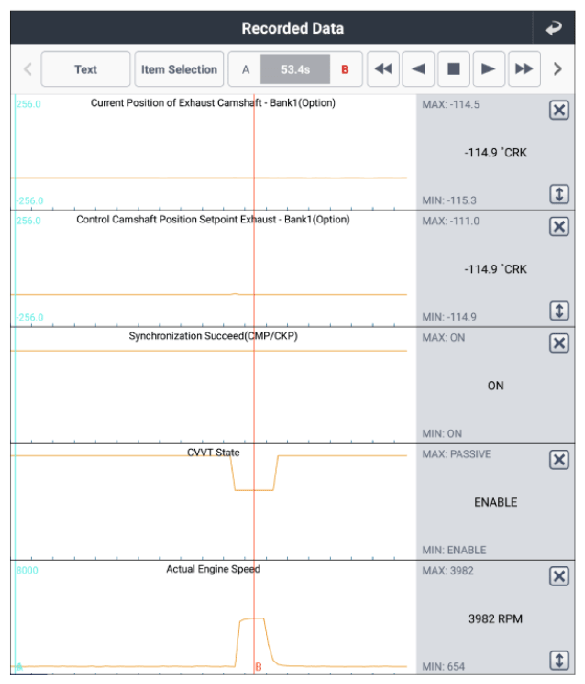Viewport: 585px width, 684px height.
Task: Click MAX: 3982 text
Action: 448,571
